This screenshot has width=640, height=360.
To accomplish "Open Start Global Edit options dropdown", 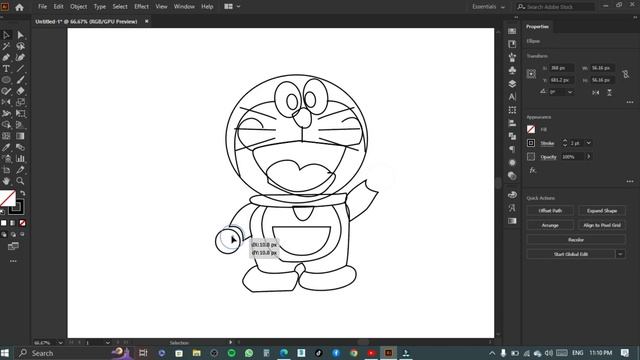I will coord(620,254).
